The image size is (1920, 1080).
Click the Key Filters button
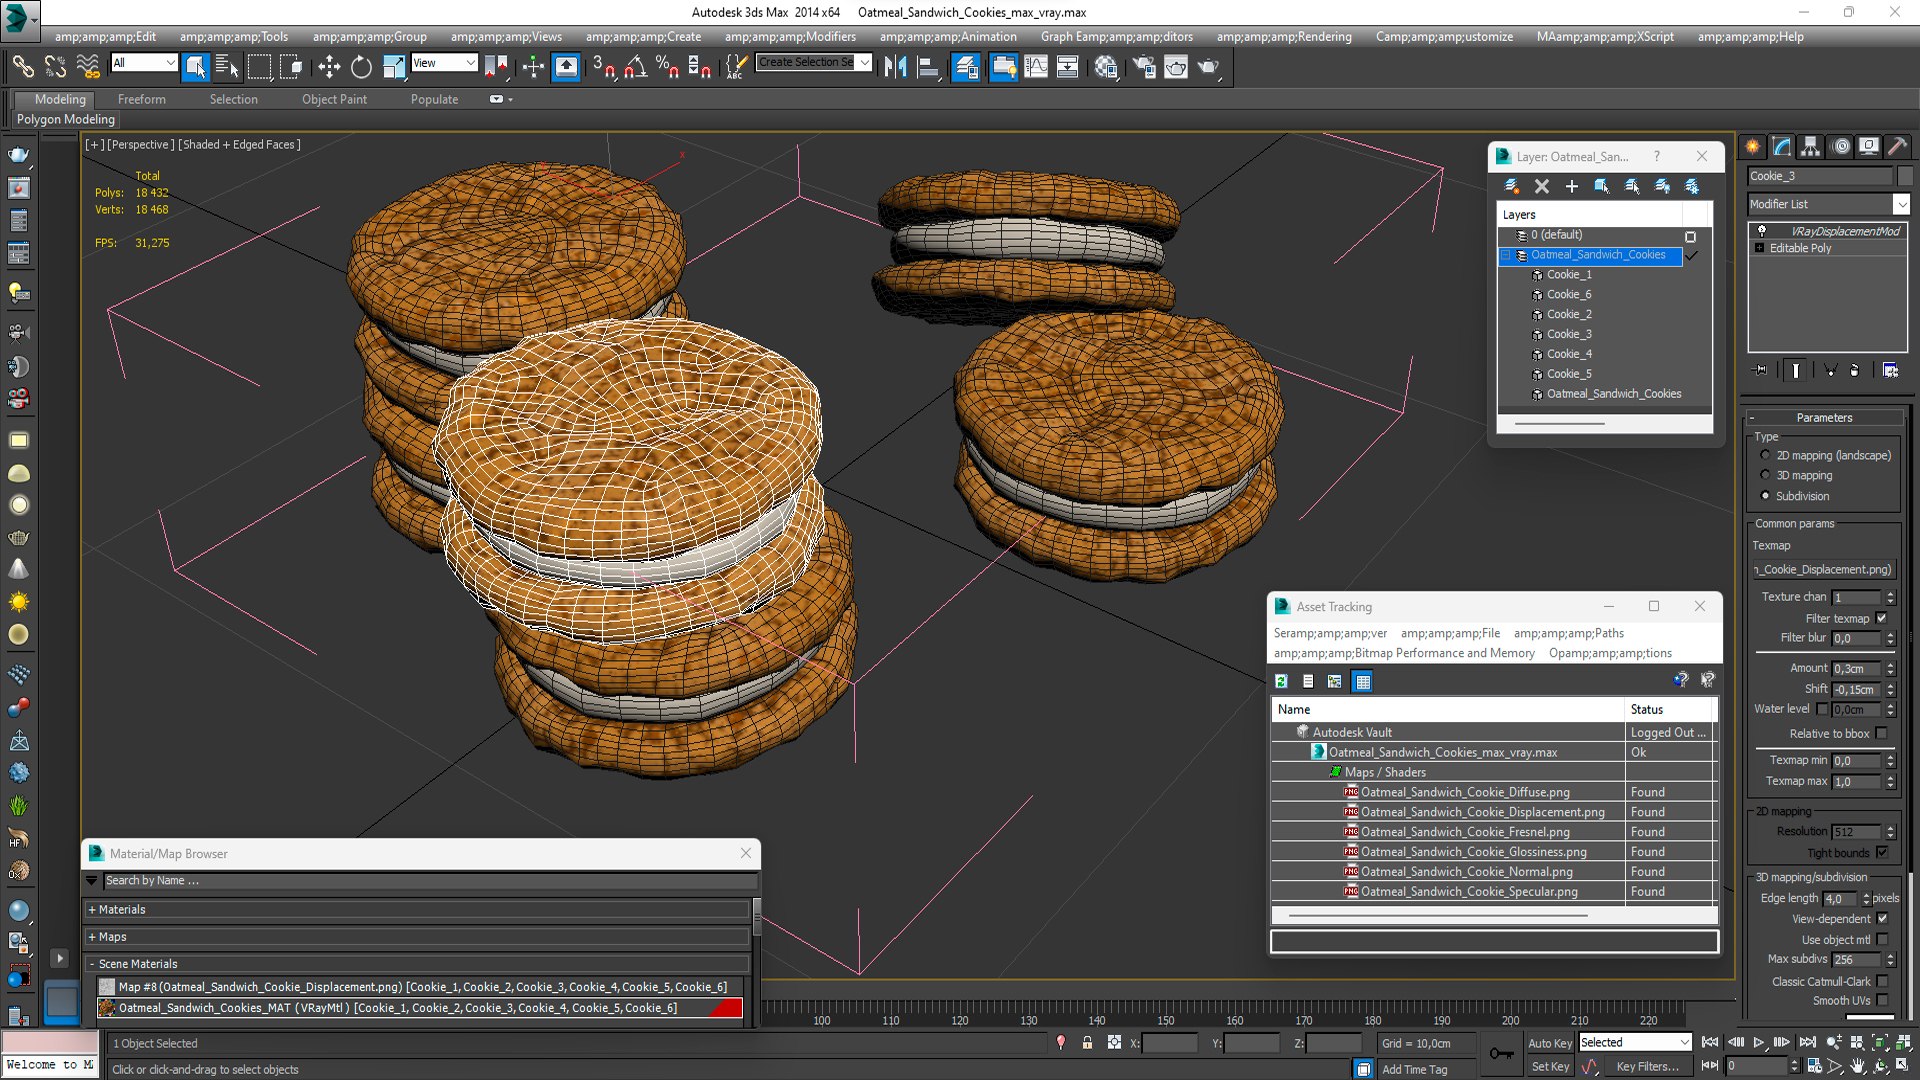coord(1647,1066)
